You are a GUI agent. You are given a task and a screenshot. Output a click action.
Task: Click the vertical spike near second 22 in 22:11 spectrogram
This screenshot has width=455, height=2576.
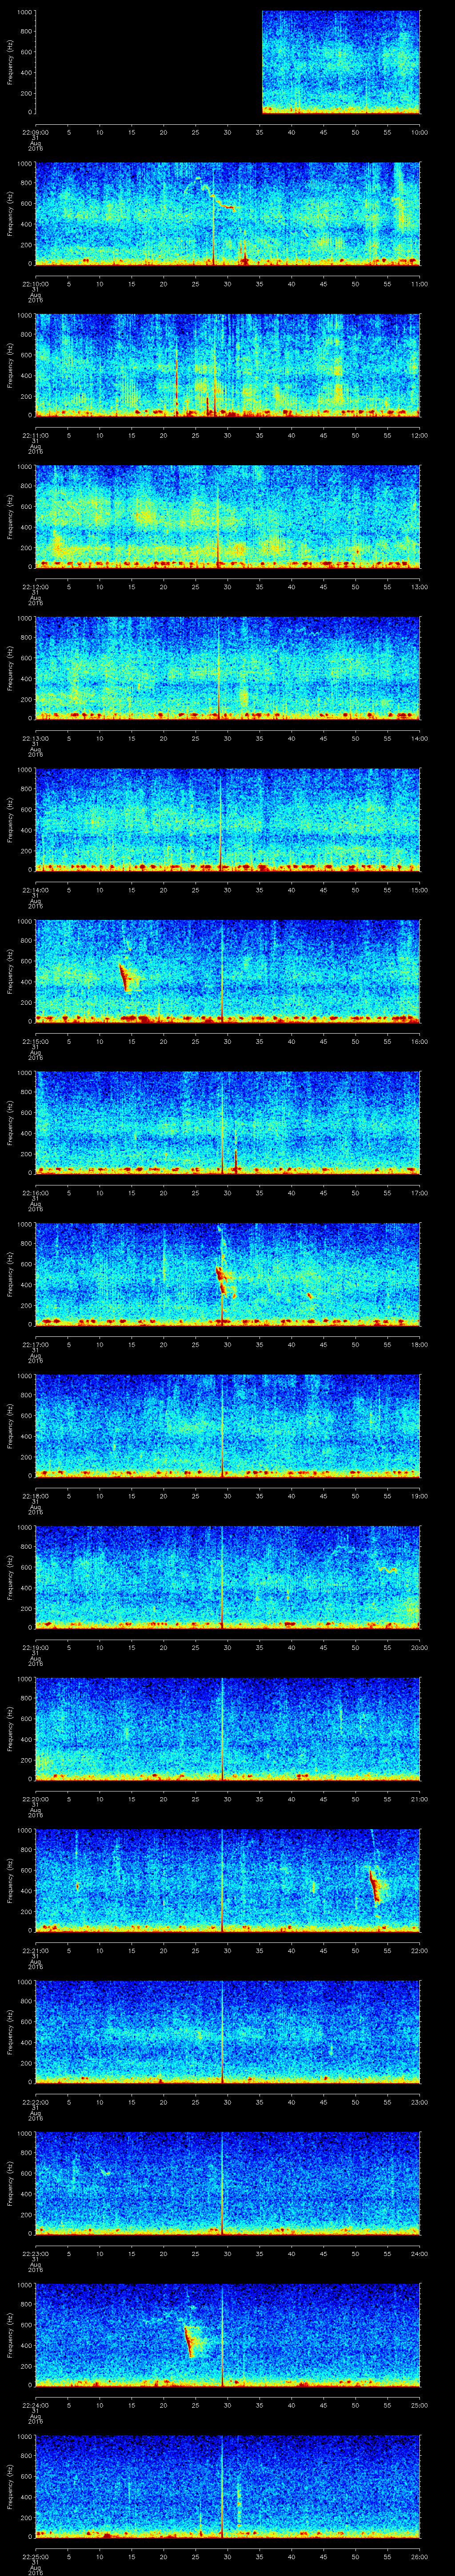pyautogui.click(x=177, y=380)
